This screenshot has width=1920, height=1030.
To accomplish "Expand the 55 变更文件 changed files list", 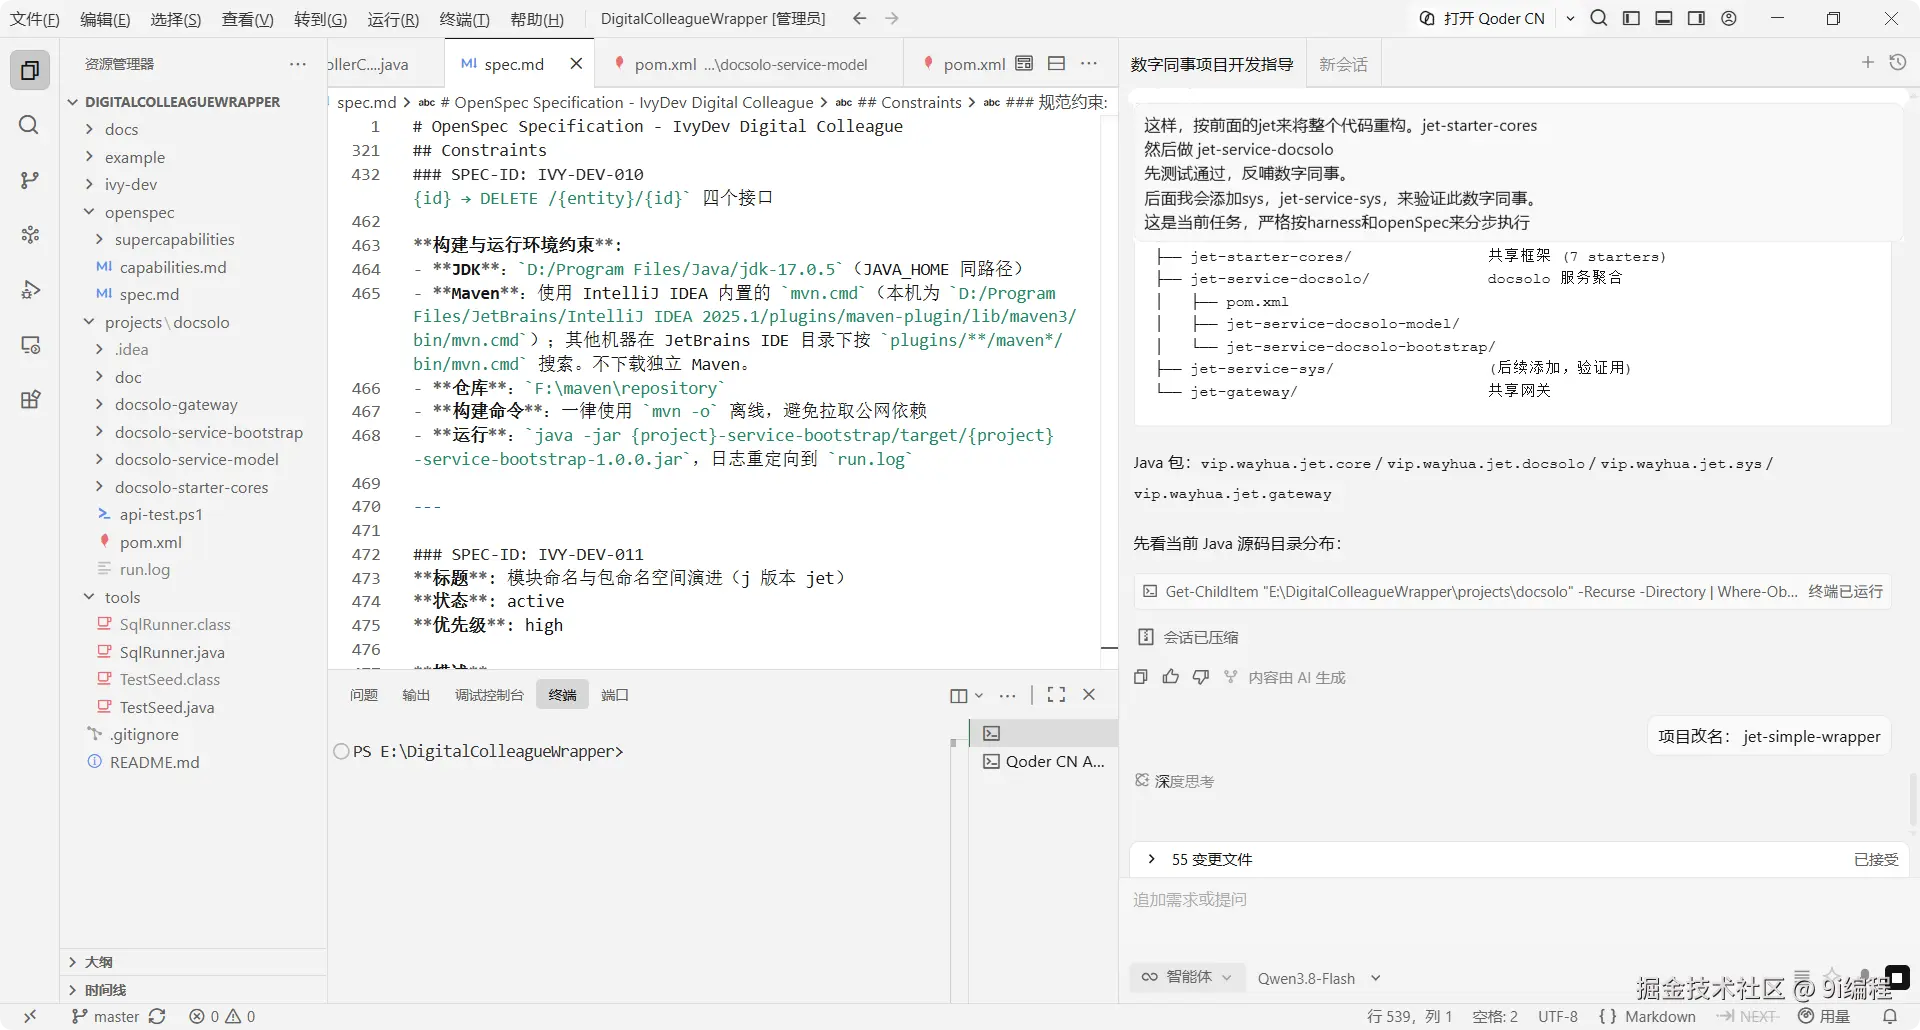I will click(x=1211, y=859).
